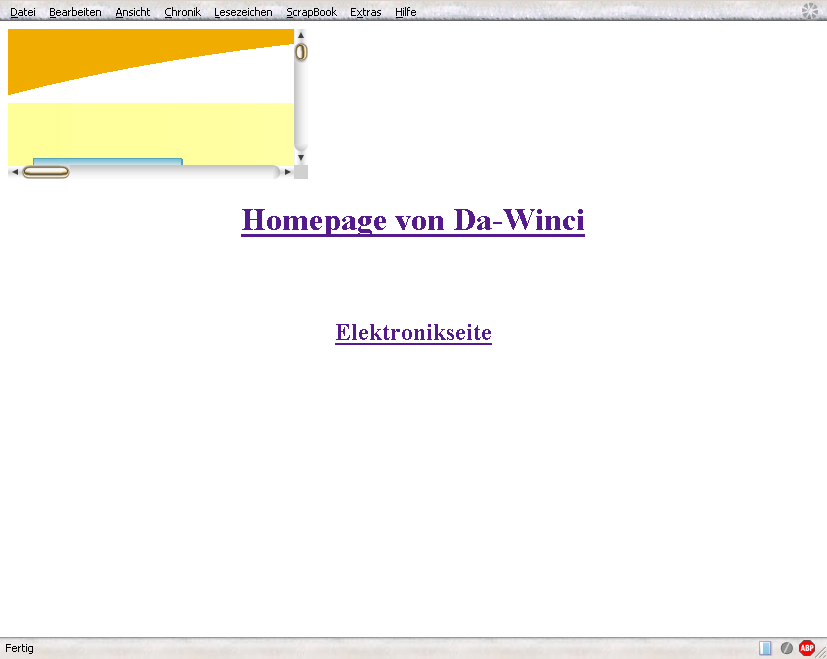Follow the Homepage von Da-Winci link
The image size is (827, 659).
413,219
